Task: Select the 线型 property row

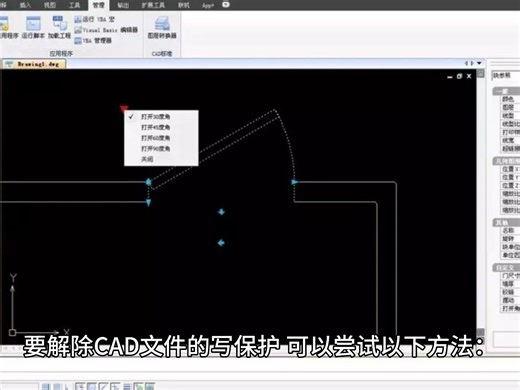Action: 510,116
